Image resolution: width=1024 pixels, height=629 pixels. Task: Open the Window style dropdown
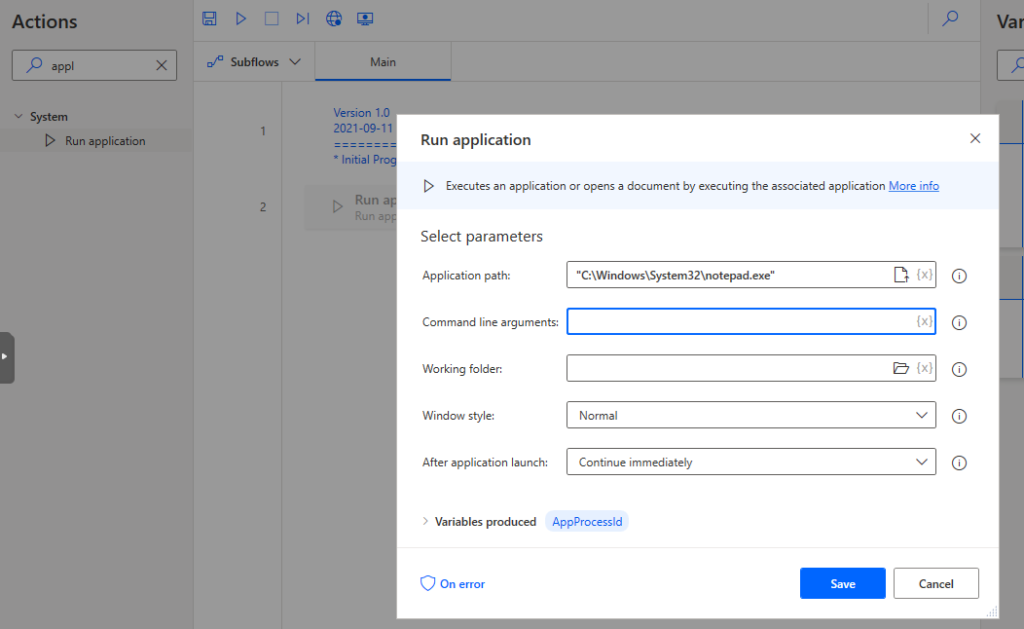751,415
